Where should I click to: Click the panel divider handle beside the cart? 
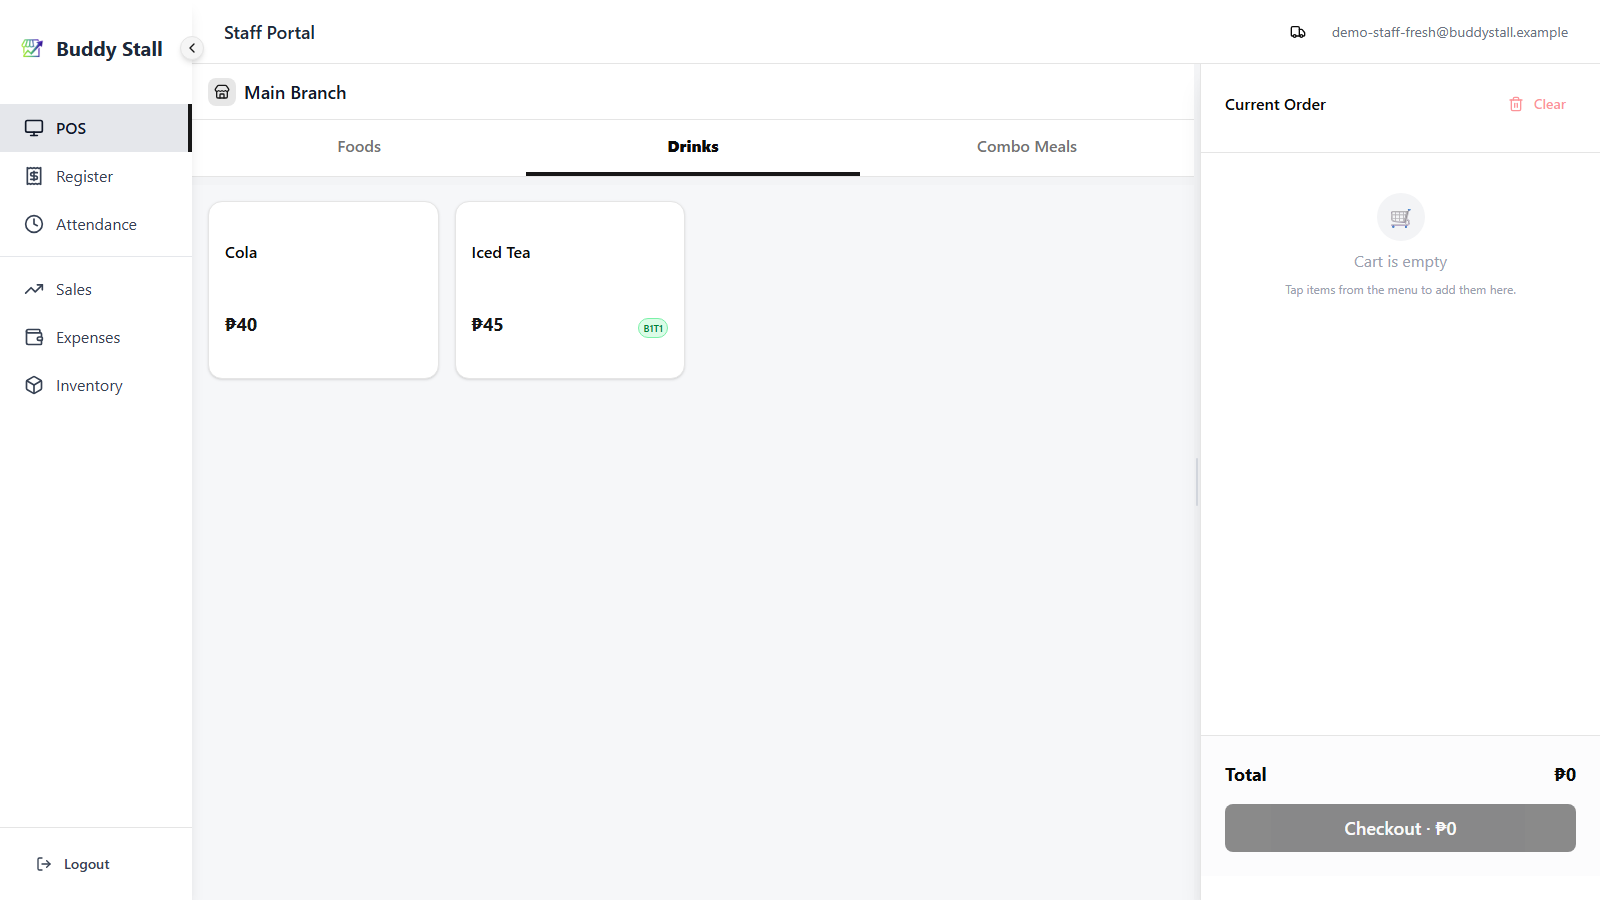[x=1197, y=482]
